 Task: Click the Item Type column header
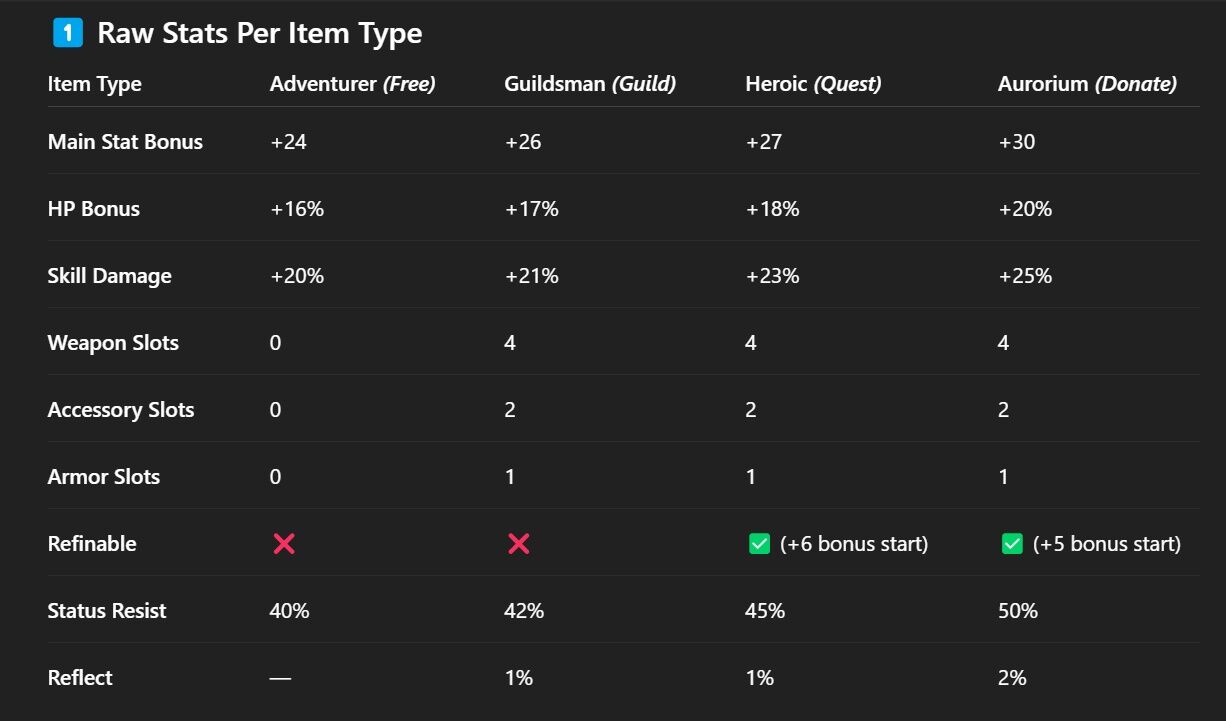pos(94,84)
